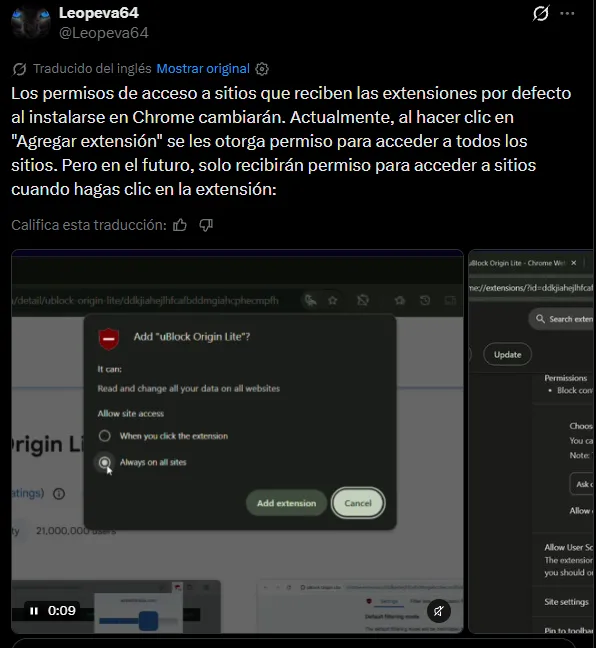Image resolution: width=596 pixels, height=648 pixels.
Task: Open translation settings gear
Action: [262, 69]
